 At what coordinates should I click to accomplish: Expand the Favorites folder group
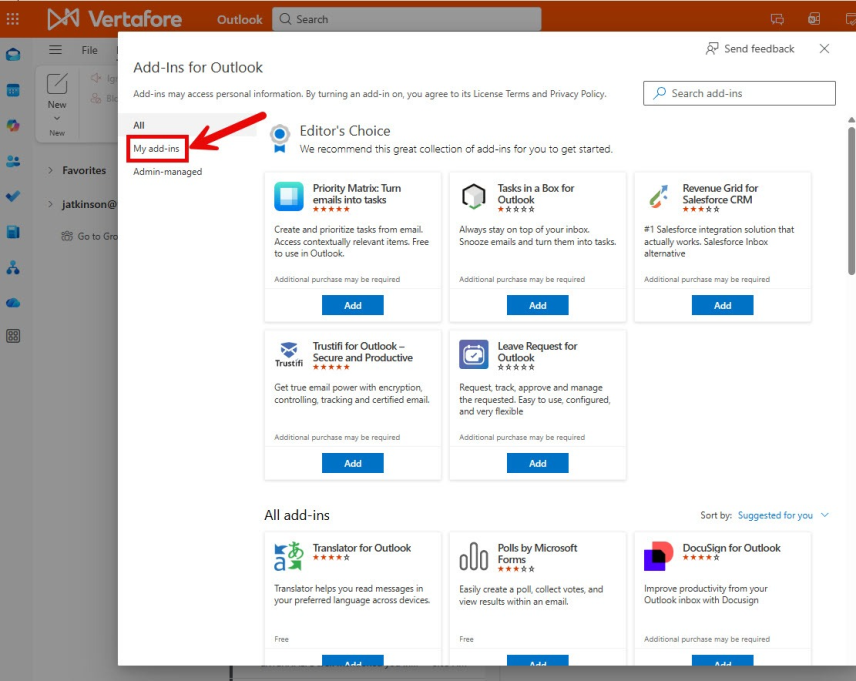[x=51, y=171]
